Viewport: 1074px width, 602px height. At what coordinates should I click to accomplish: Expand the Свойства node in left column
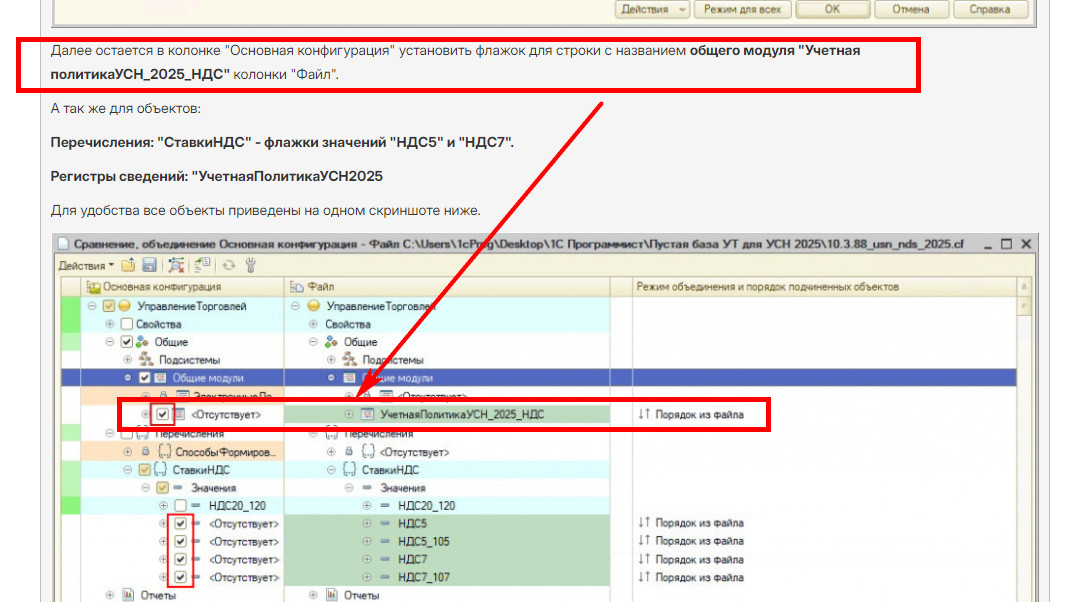[x=110, y=324]
